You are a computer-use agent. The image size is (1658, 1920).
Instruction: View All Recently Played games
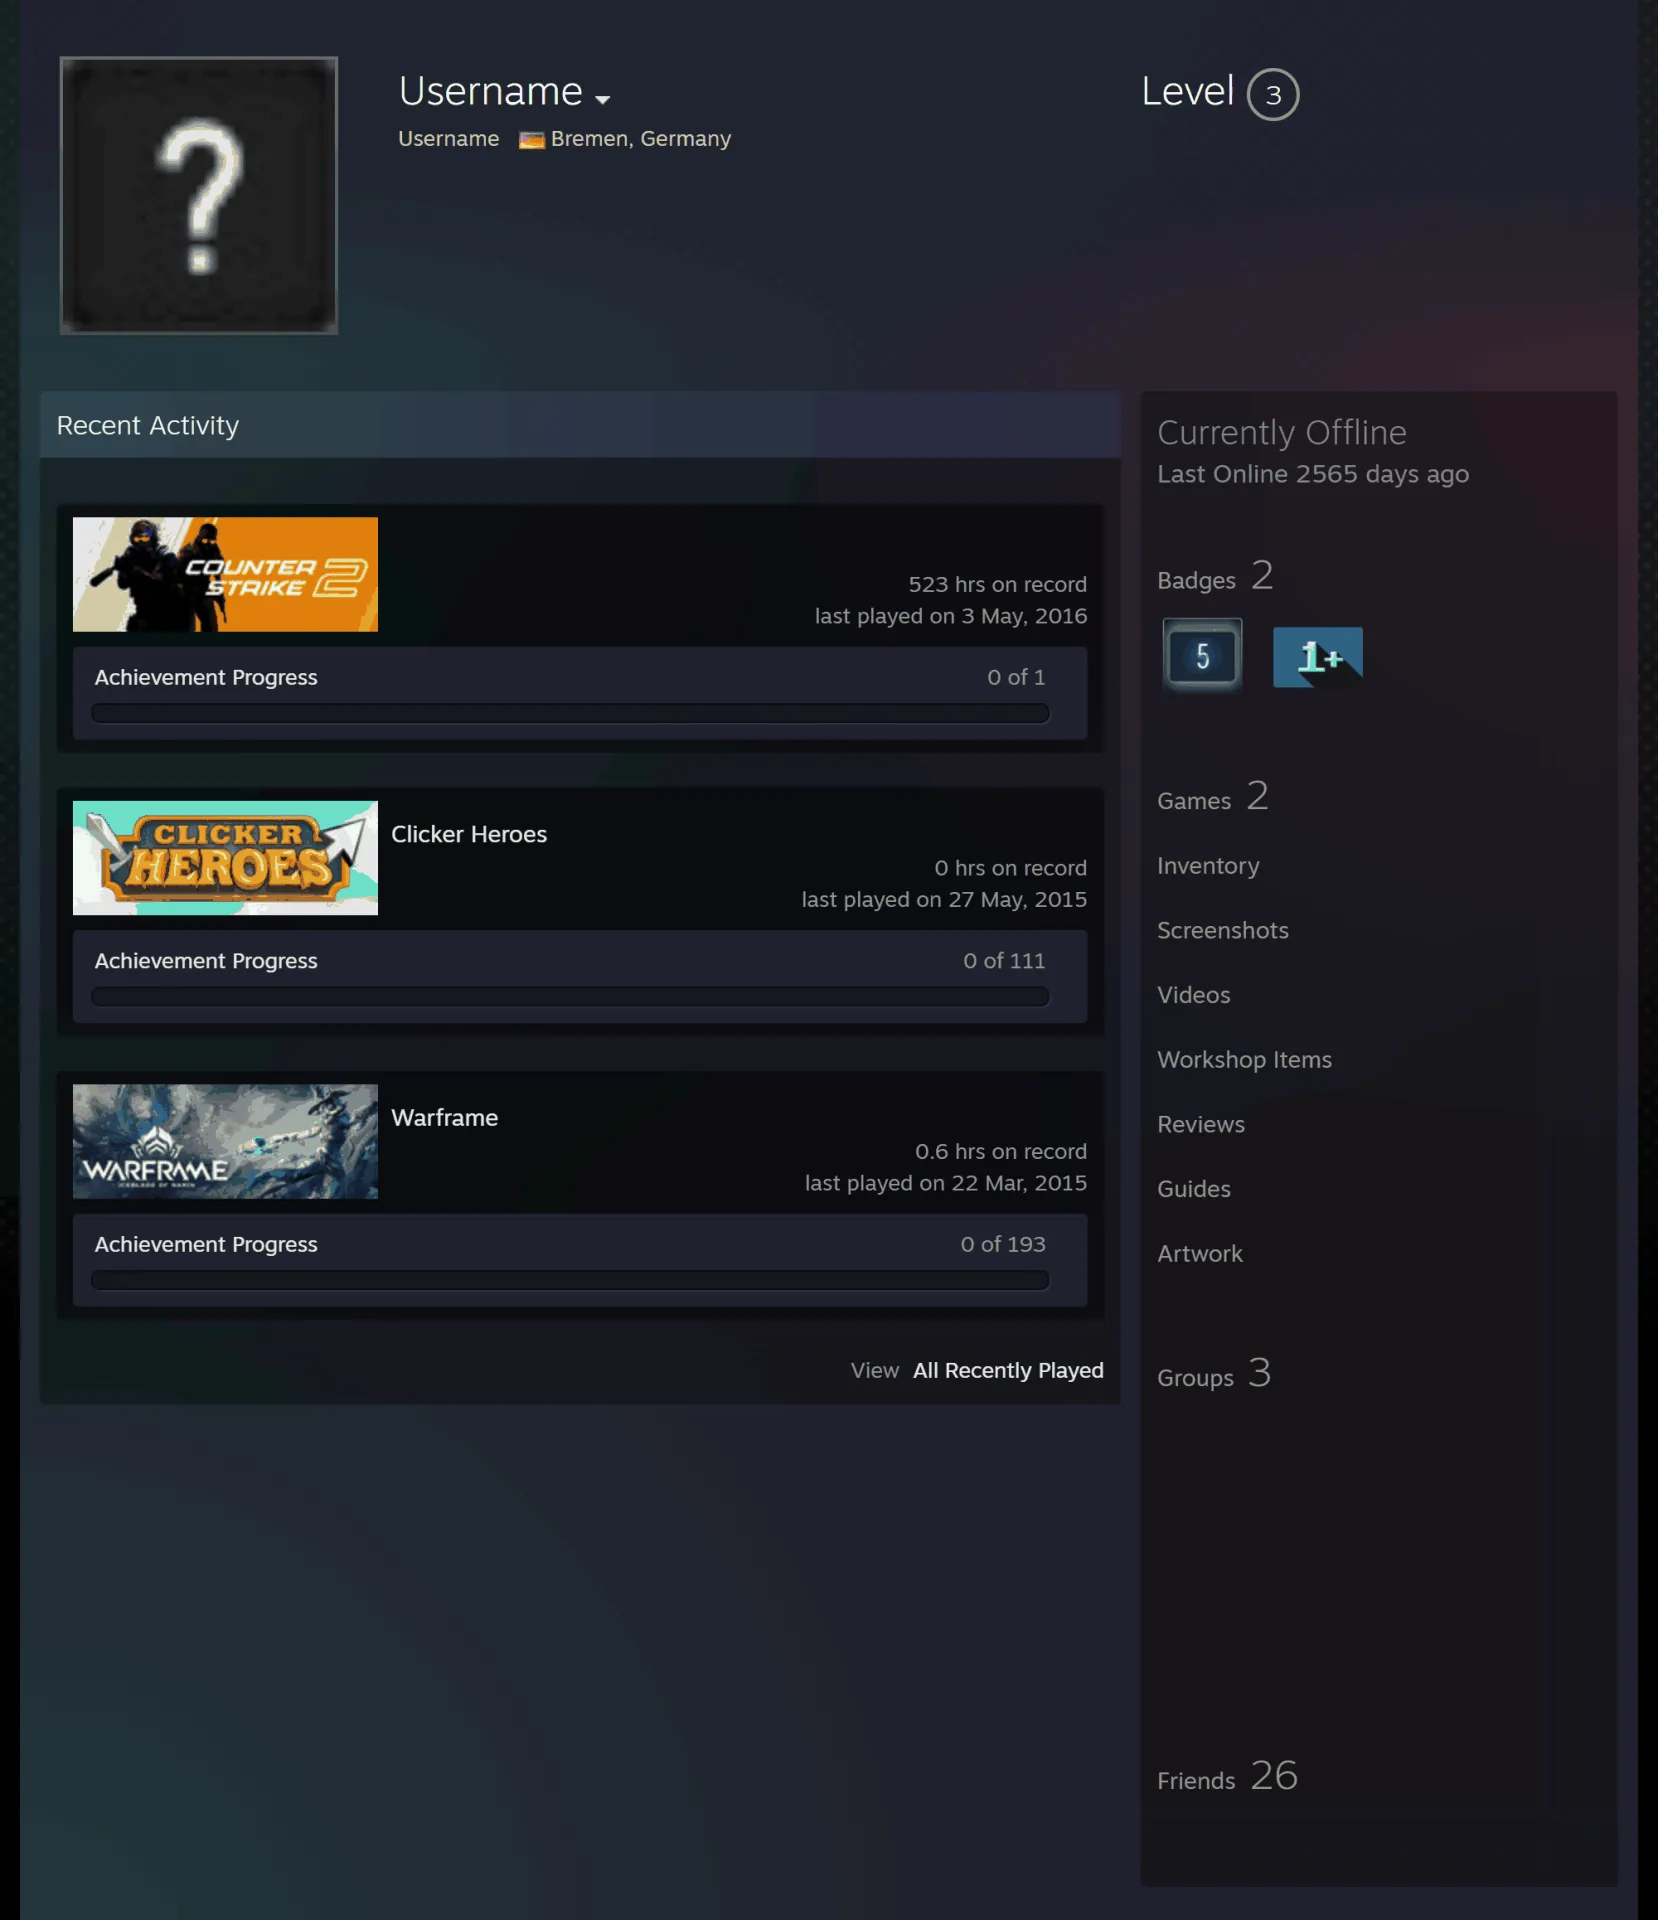pyautogui.click(x=1008, y=1370)
